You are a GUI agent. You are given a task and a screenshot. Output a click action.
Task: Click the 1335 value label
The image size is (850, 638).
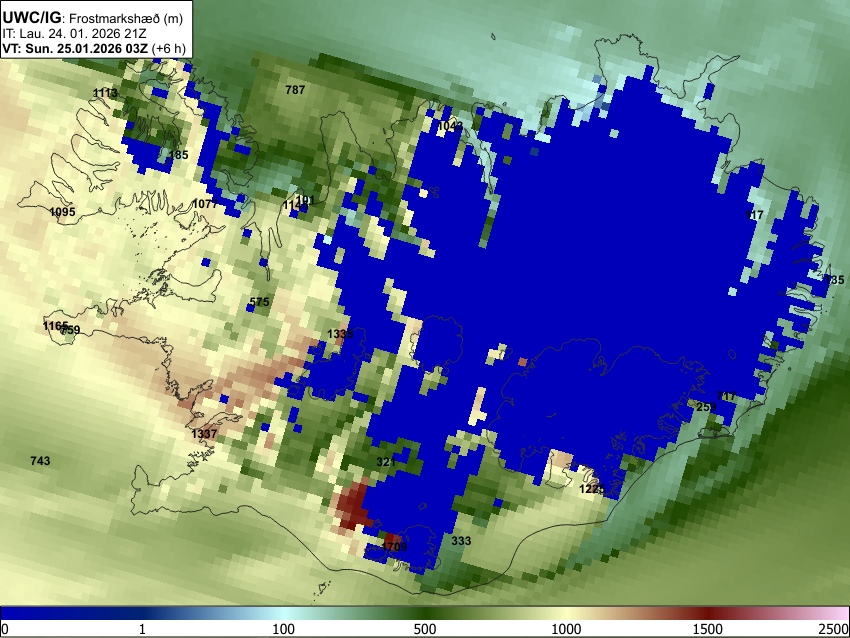pos(340,334)
